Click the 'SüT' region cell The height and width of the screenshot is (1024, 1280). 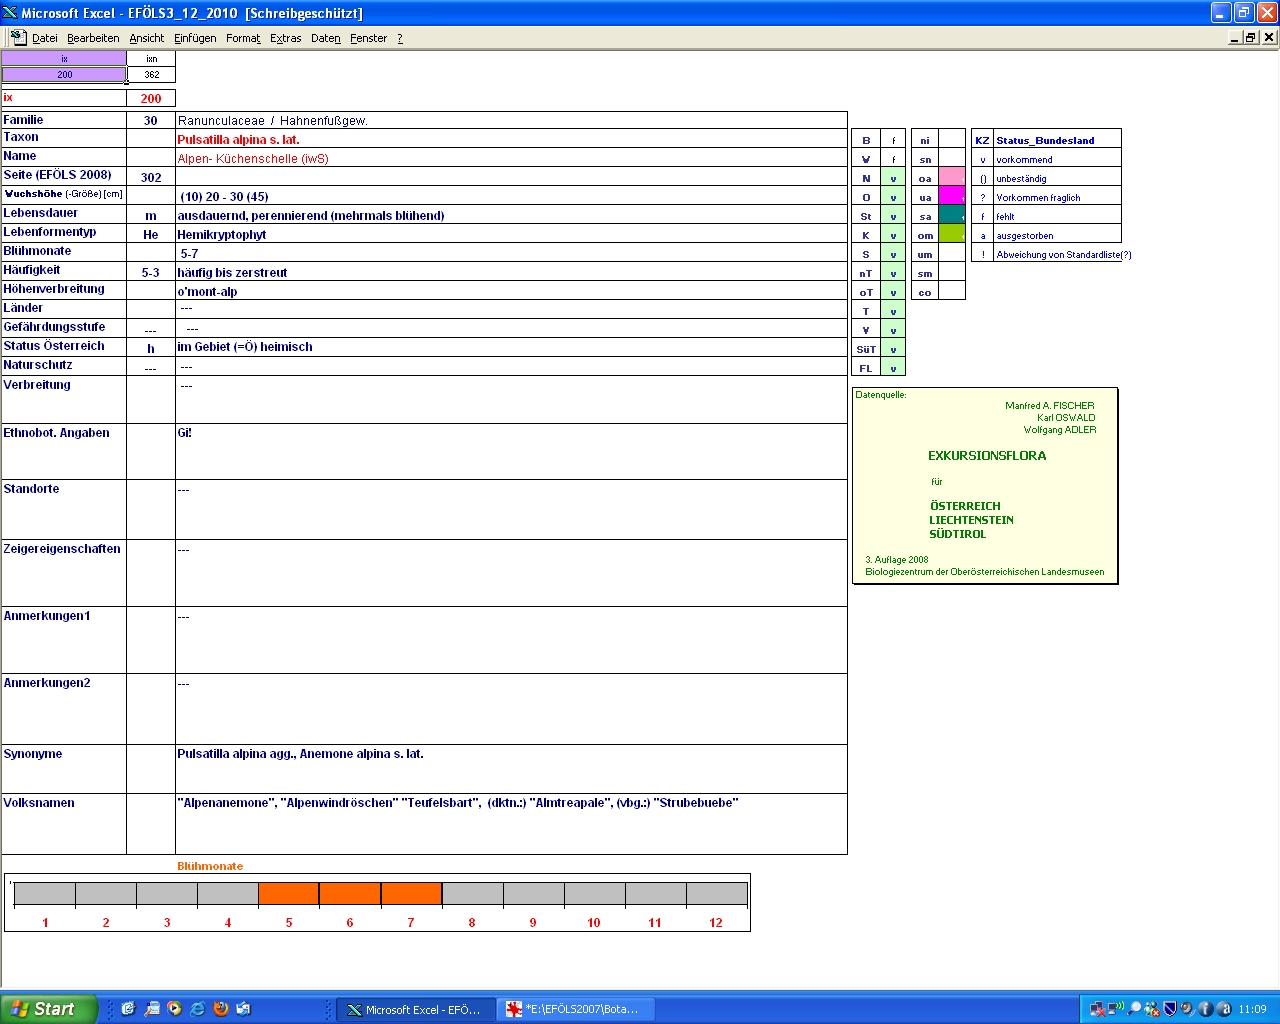[866, 349]
